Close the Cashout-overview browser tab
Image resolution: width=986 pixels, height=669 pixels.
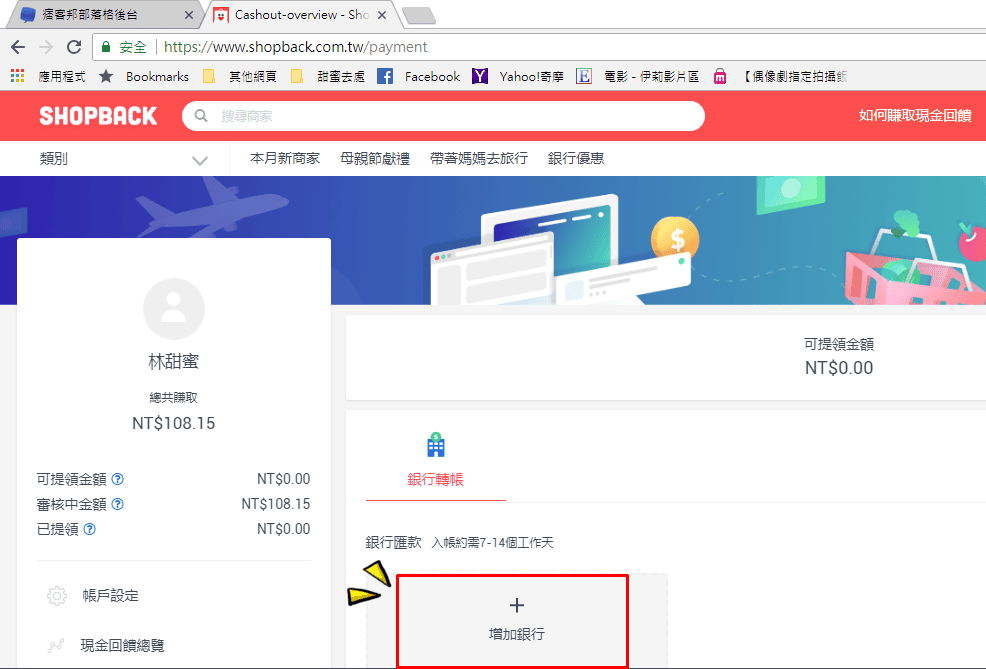pyautogui.click(x=381, y=15)
